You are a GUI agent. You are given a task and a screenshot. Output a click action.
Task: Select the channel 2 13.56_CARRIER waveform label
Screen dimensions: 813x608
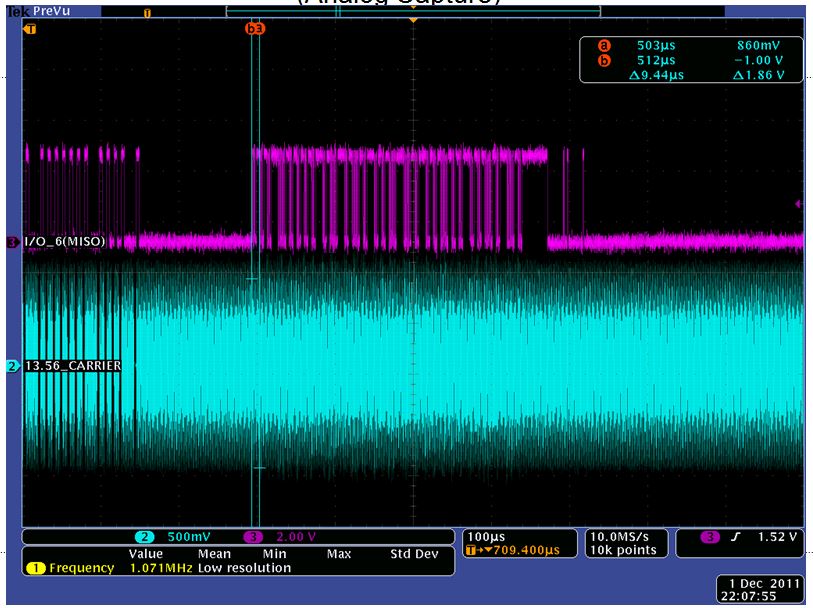tap(73, 365)
